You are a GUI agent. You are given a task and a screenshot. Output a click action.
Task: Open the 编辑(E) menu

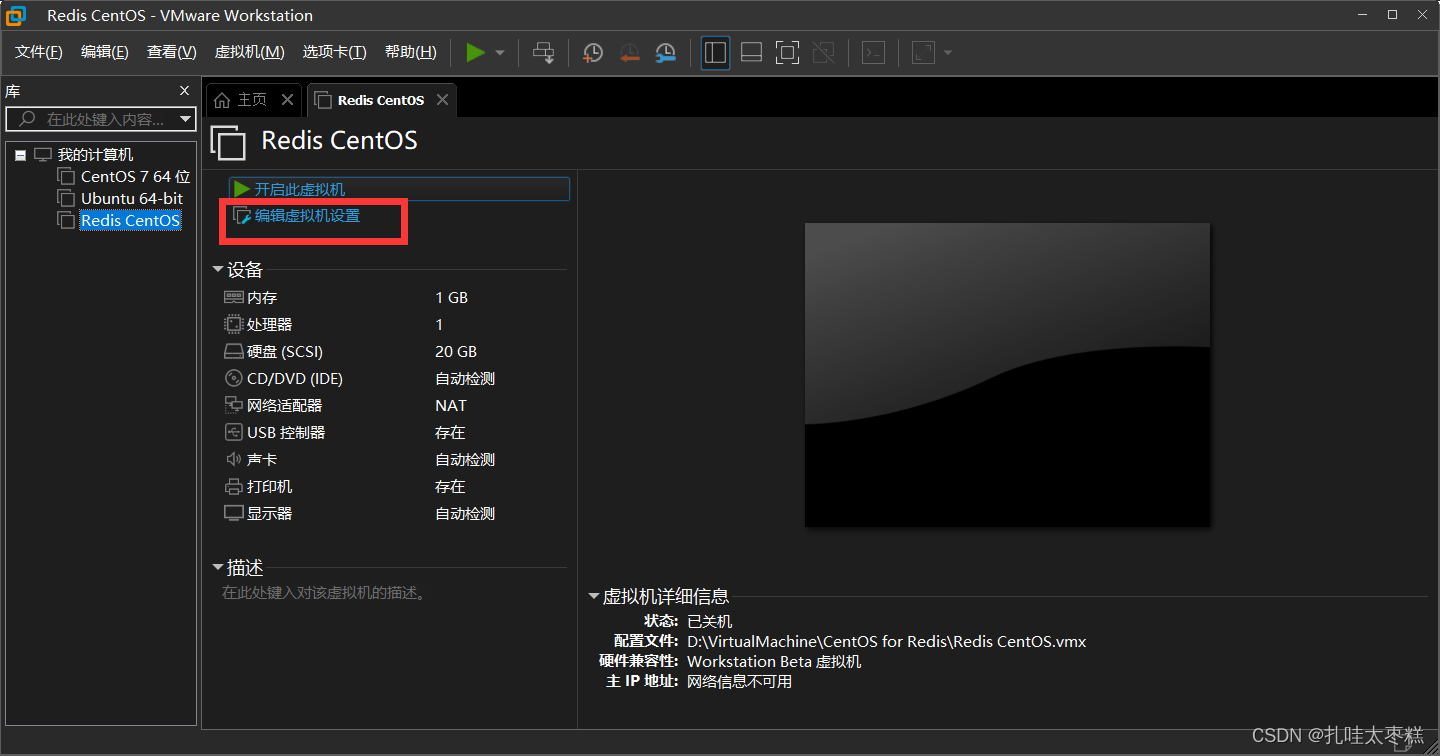tap(105, 52)
